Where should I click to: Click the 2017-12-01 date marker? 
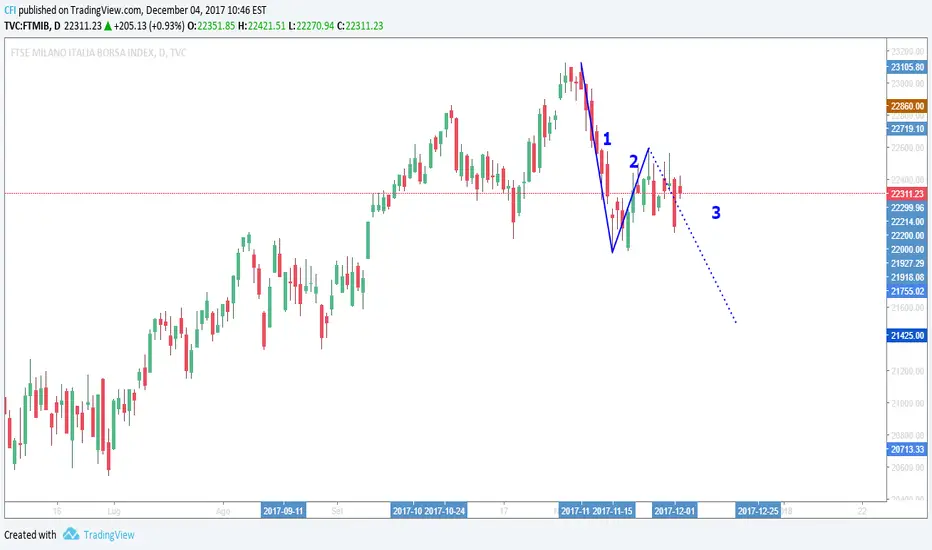click(675, 511)
